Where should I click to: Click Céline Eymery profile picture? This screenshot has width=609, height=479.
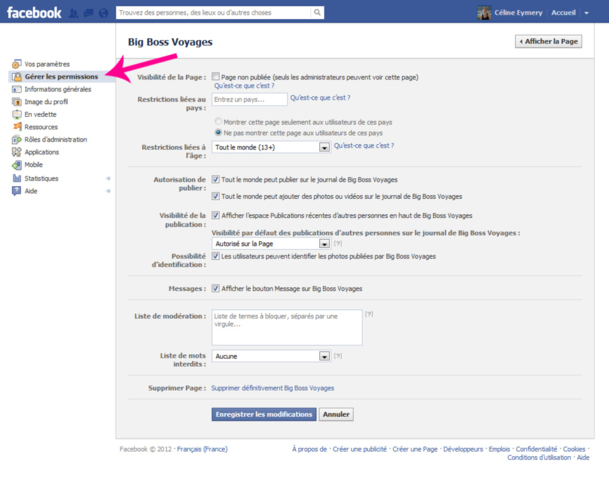(x=484, y=13)
